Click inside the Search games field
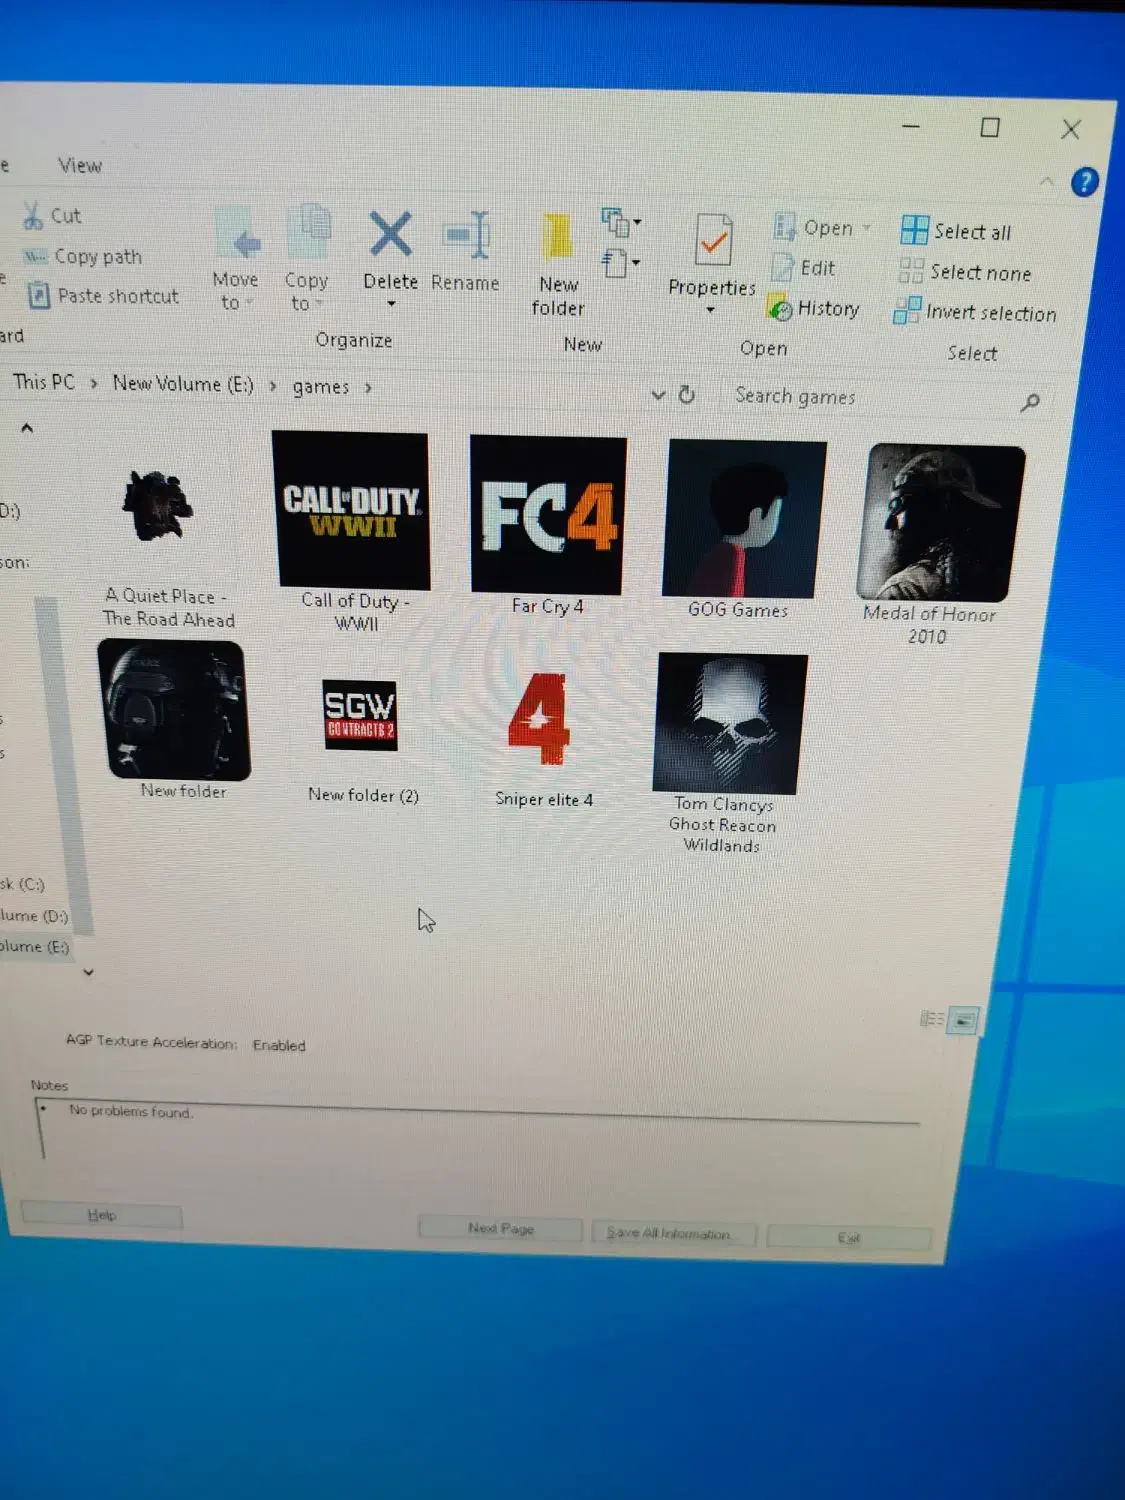The image size is (1125, 1500). tap(870, 398)
